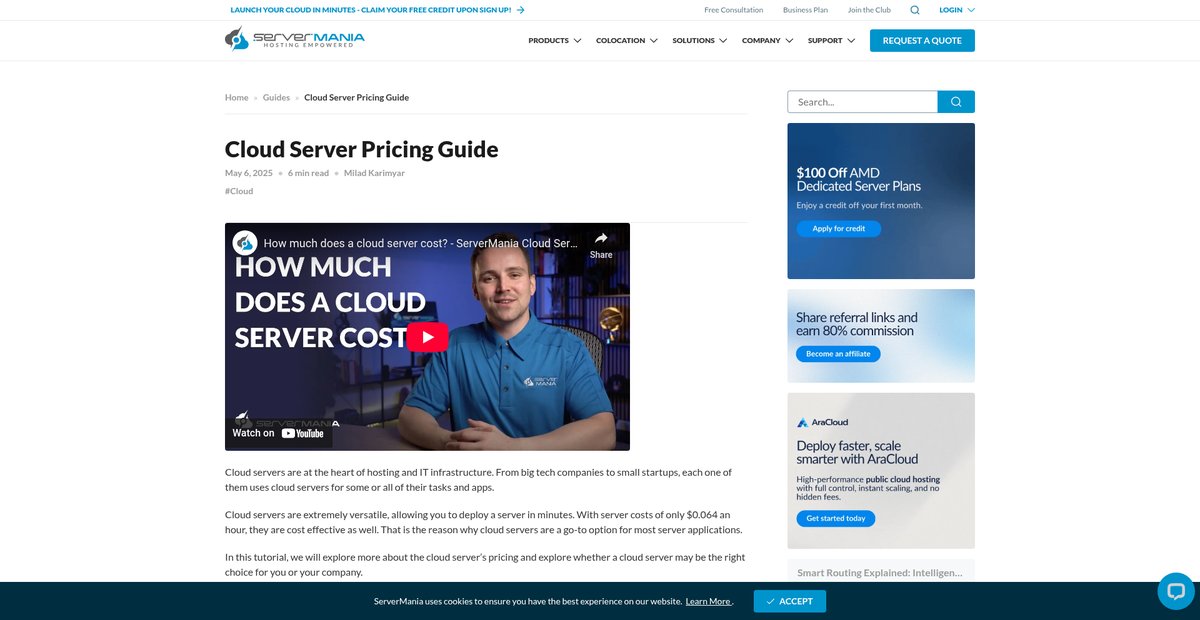The width and height of the screenshot is (1200, 620).
Task: Open the Company menu
Action: tap(768, 41)
